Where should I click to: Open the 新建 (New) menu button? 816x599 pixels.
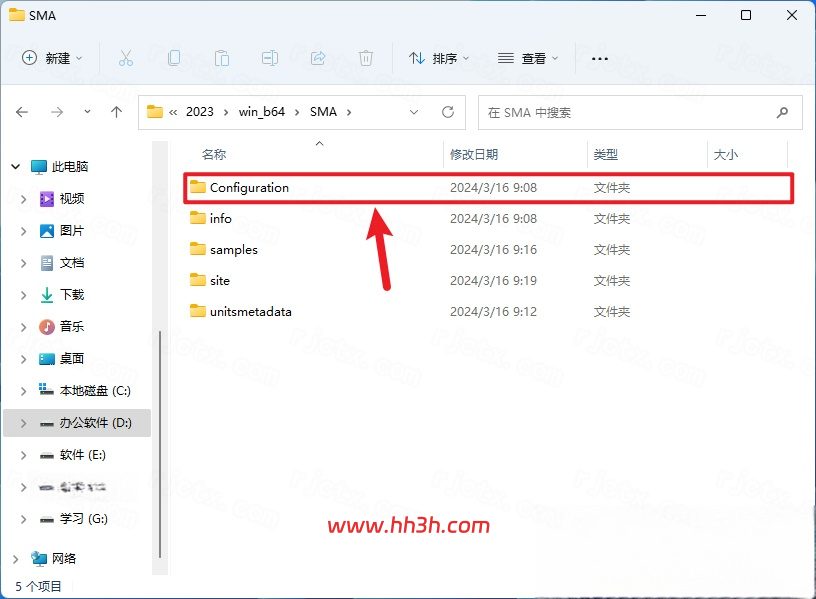point(52,58)
